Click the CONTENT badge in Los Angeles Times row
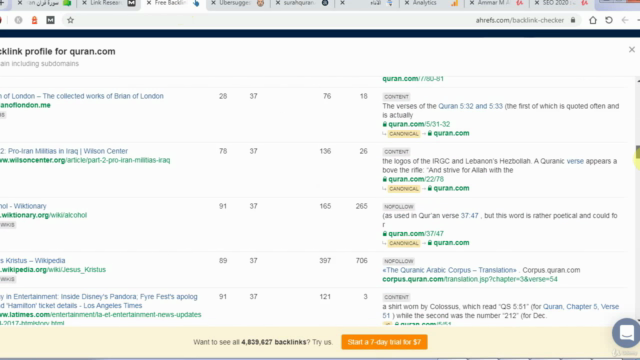The height and width of the screenshot is (360, 640). pos(396,298)
